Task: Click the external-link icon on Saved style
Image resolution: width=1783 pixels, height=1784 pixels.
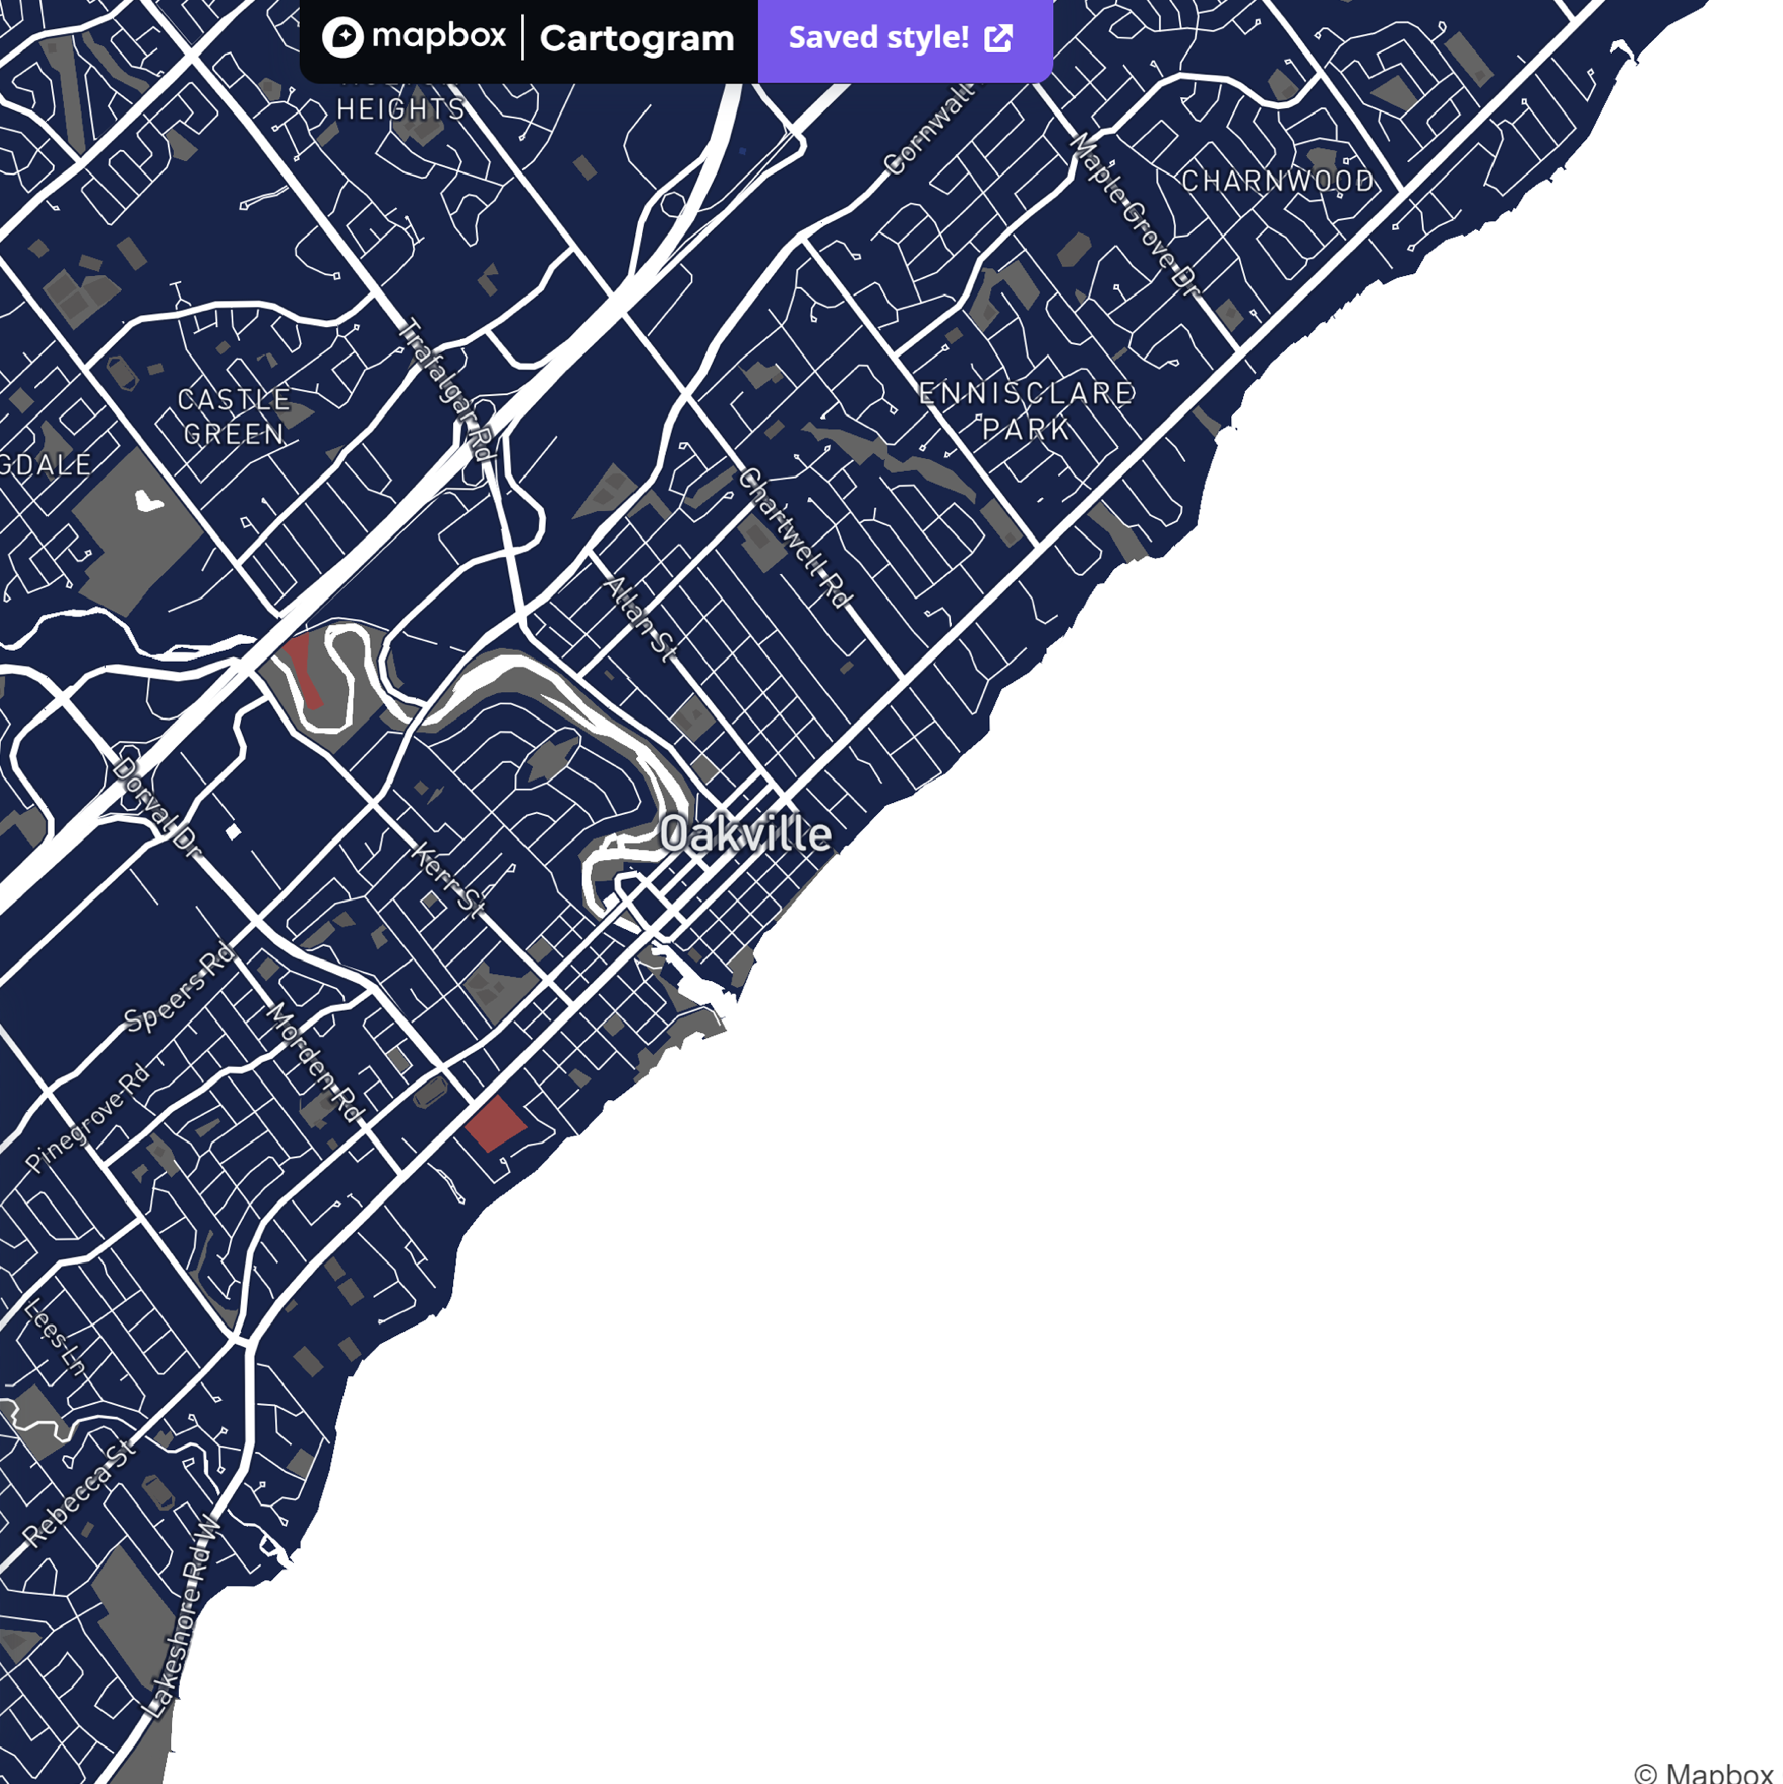Action: click(999, 37)
